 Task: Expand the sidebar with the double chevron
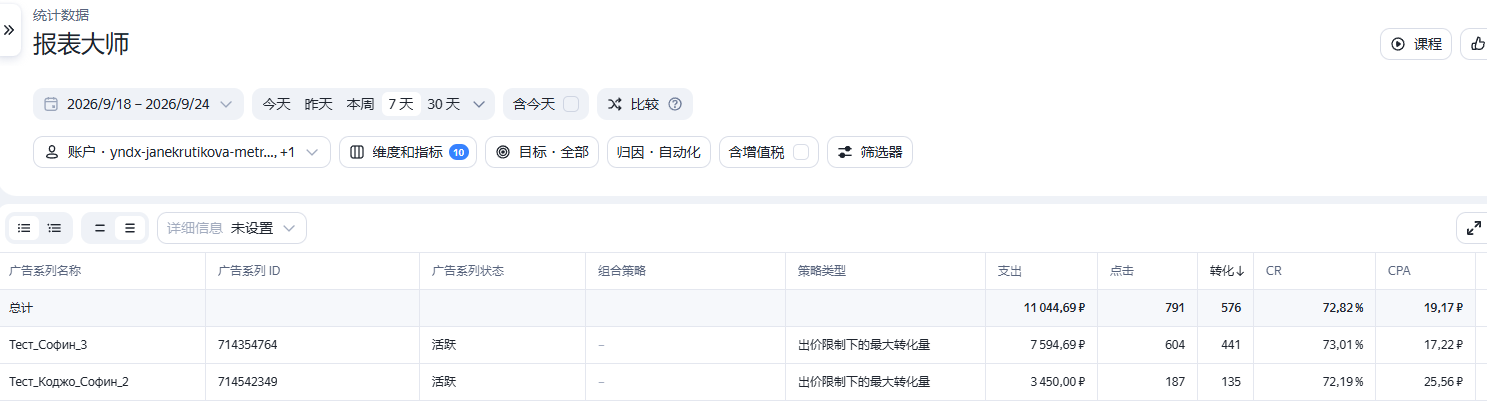click(x=9, y=30)
